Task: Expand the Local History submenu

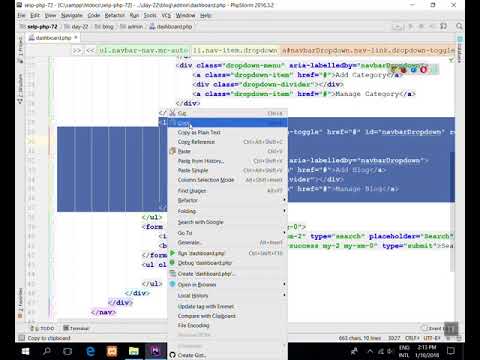Action: (x=228, y=295)
